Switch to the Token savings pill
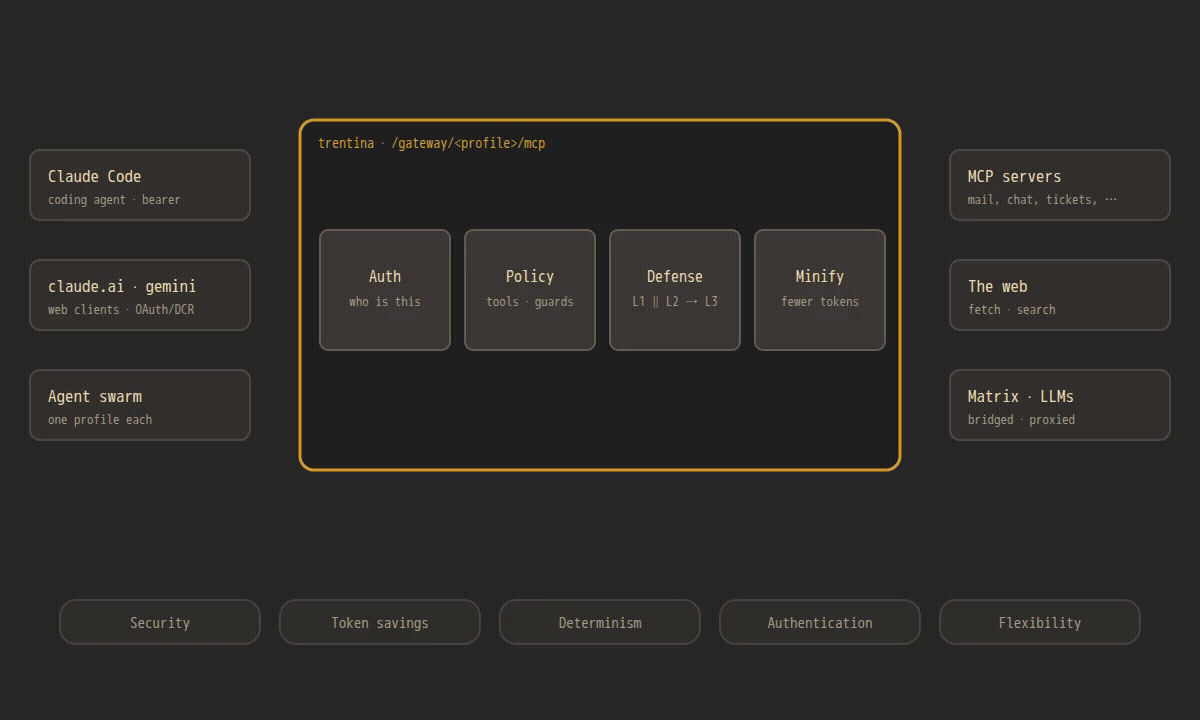Image resolution: width=1200 pixels, height=720 pixels. 380,622
